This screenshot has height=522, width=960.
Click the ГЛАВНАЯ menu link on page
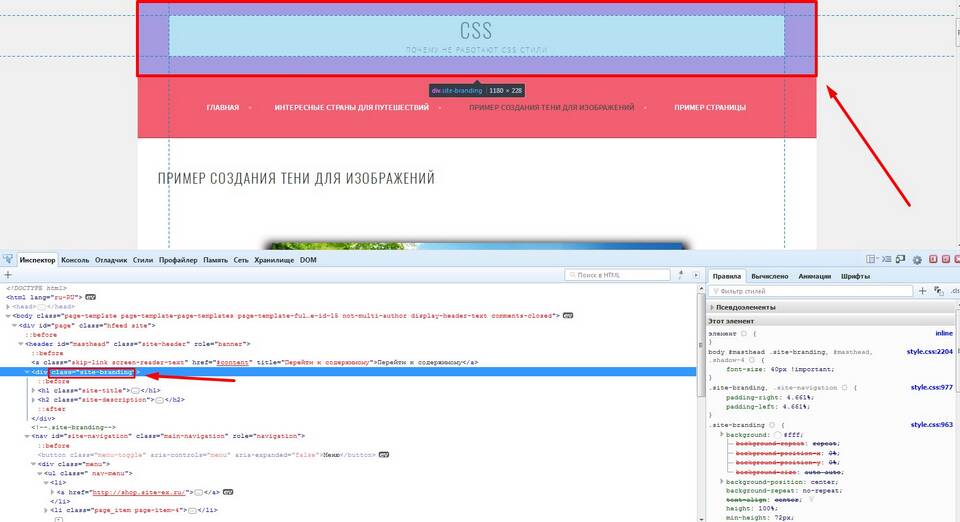click(x=223, y=108)
